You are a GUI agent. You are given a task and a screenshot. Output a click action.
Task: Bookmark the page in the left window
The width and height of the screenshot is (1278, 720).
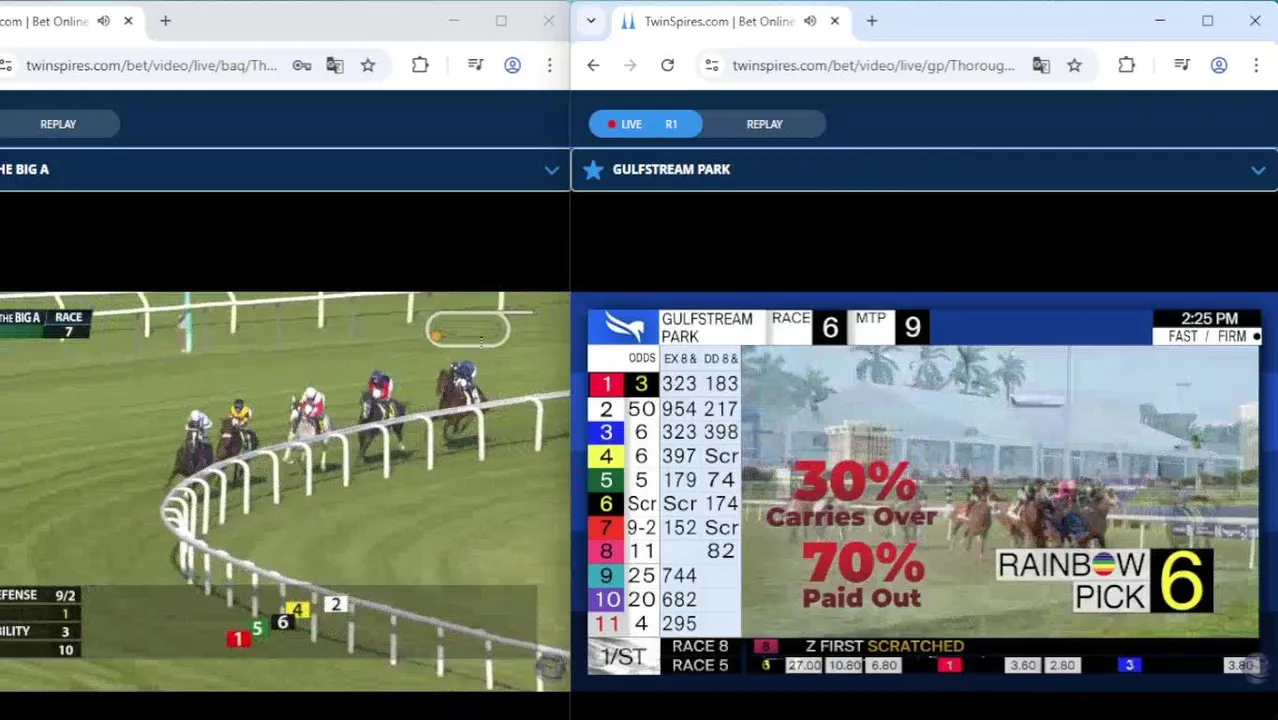pyautogui.click(x=368, y=65)
